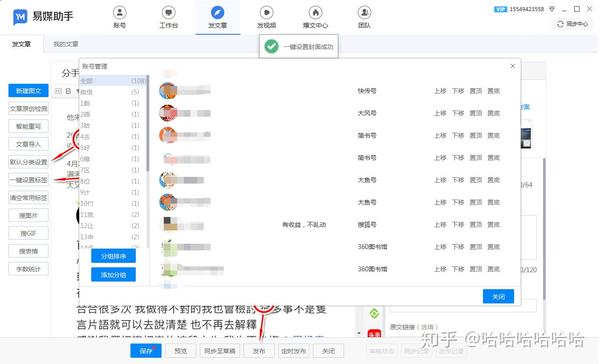Click 上移 in the 快传号 row
600x364 pixels.
pos(440,91)
